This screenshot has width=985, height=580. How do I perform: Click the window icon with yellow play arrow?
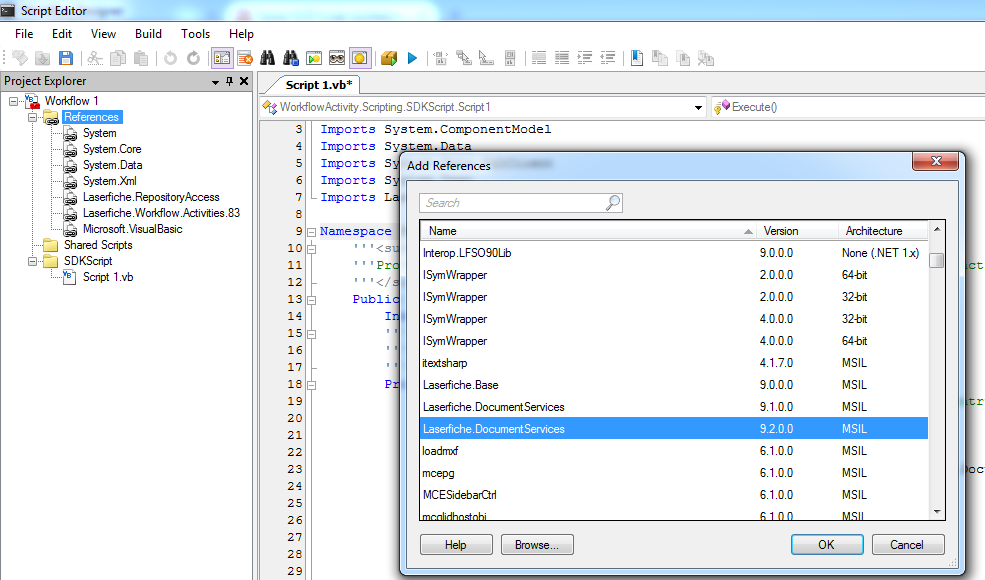pos(314,58)
